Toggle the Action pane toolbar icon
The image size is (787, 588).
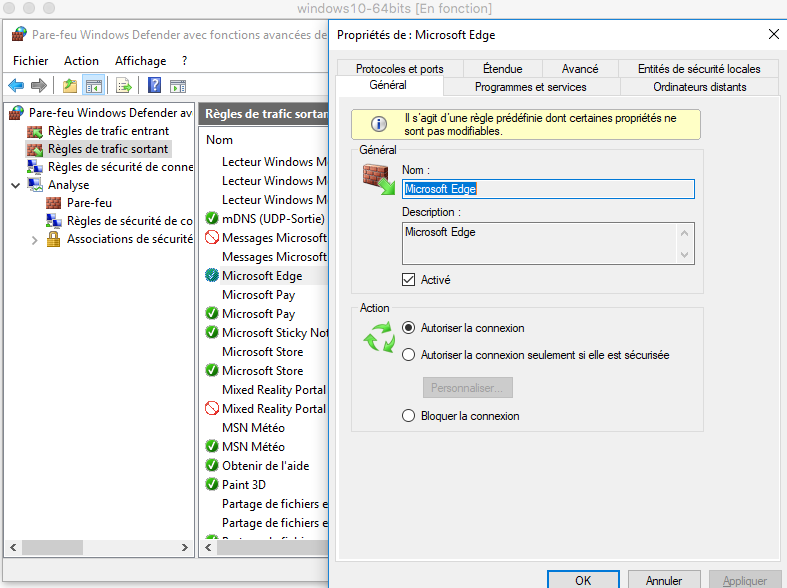click(178, 86)
